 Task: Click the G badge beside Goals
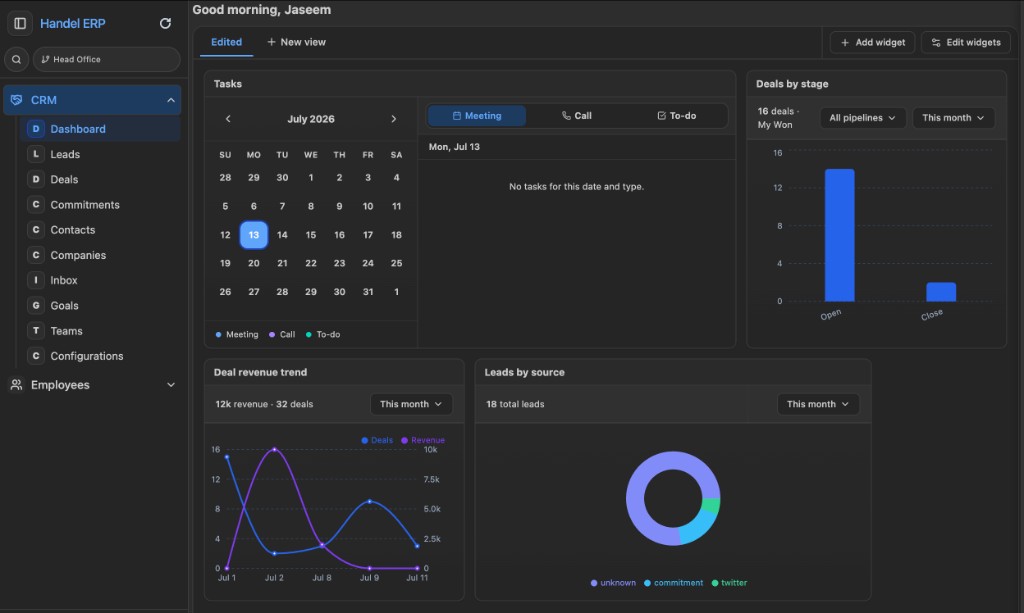pos(36,306)
